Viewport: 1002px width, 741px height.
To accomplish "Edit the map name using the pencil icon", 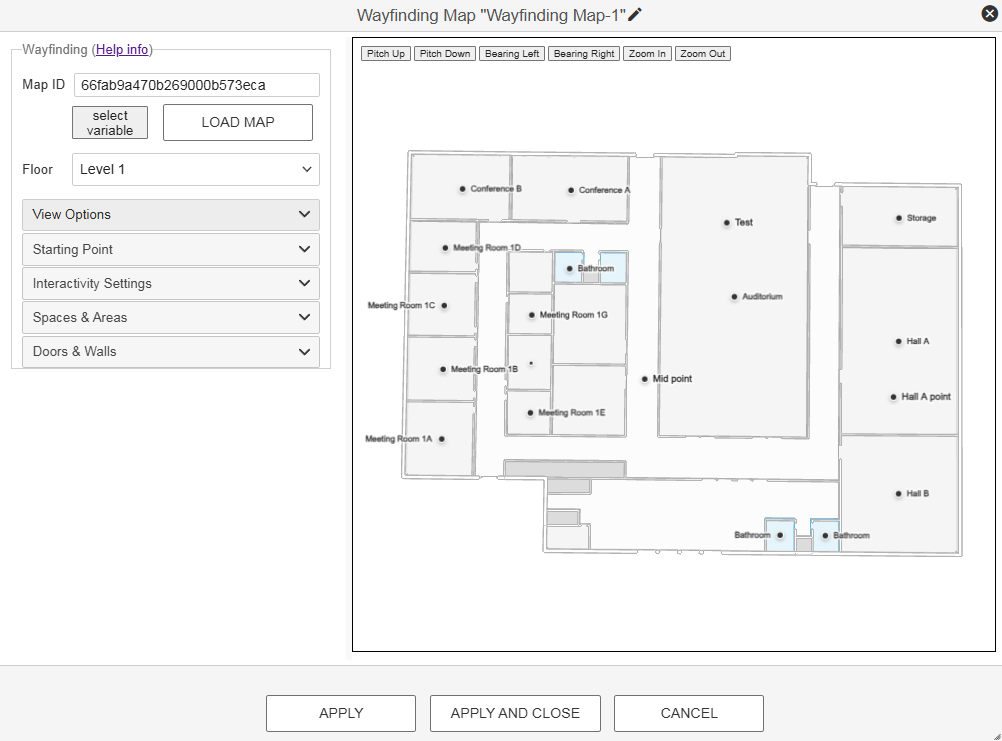I will pyautogui.click(x=635, y=15).
